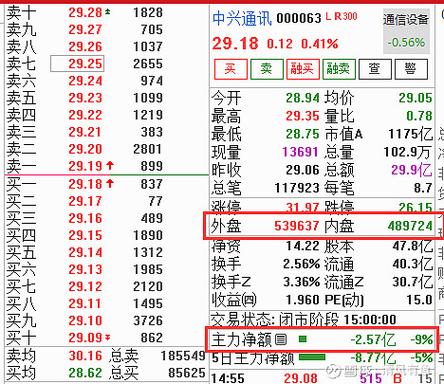Select 买十 price 29.09
Image resolution: width=444 pixels, height=384 pixels.
85,338
